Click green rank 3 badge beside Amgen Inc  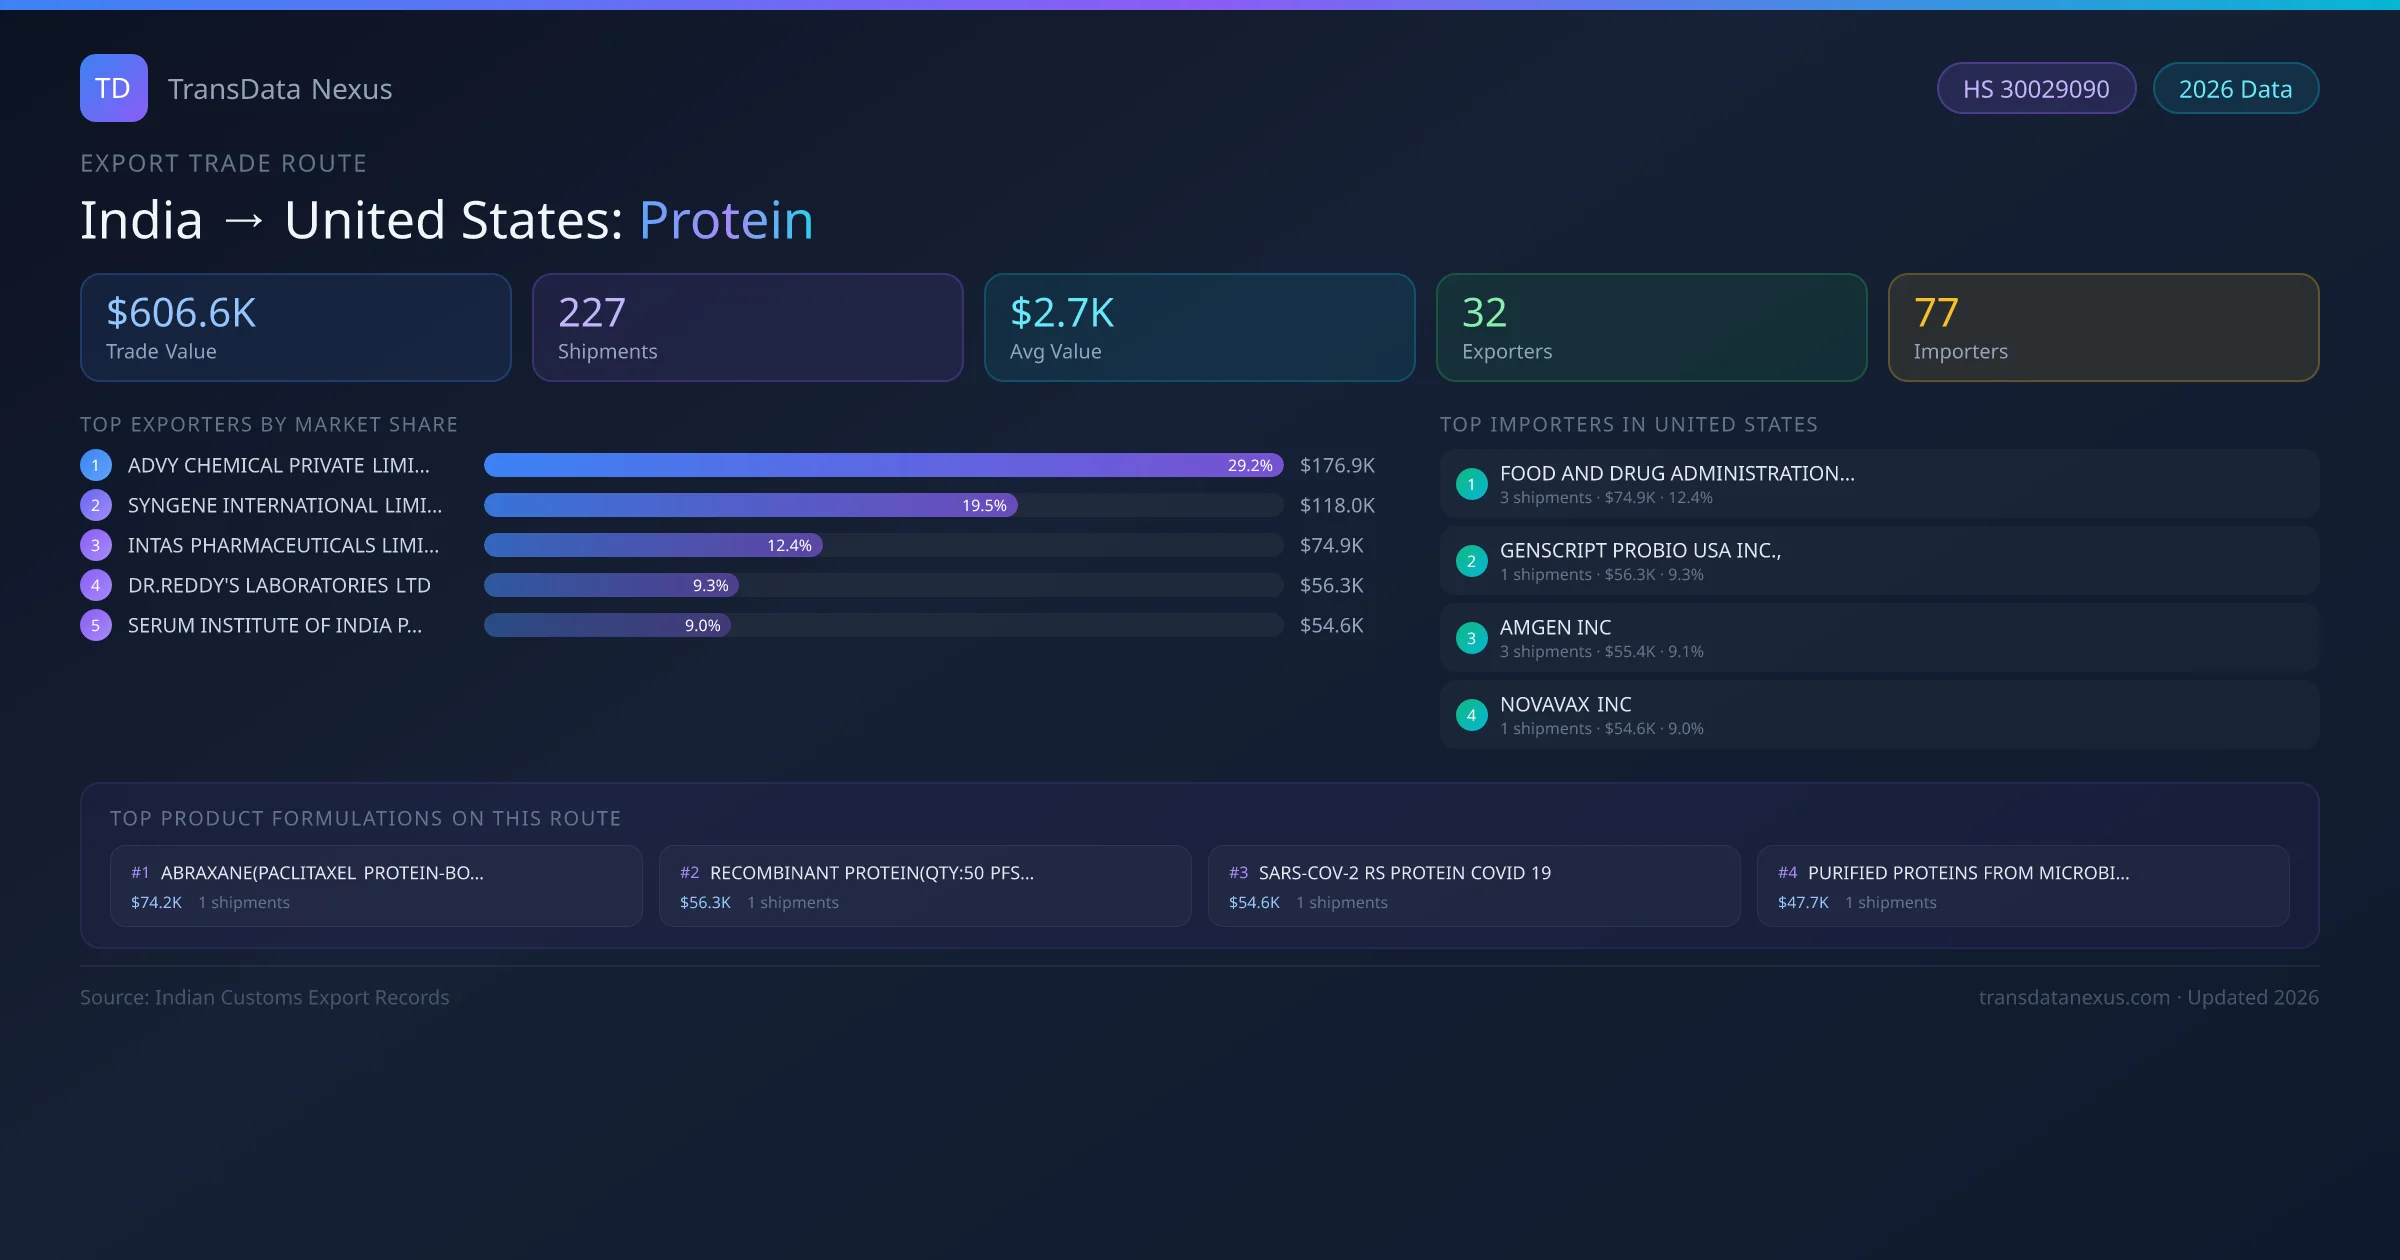[1471, 638]
